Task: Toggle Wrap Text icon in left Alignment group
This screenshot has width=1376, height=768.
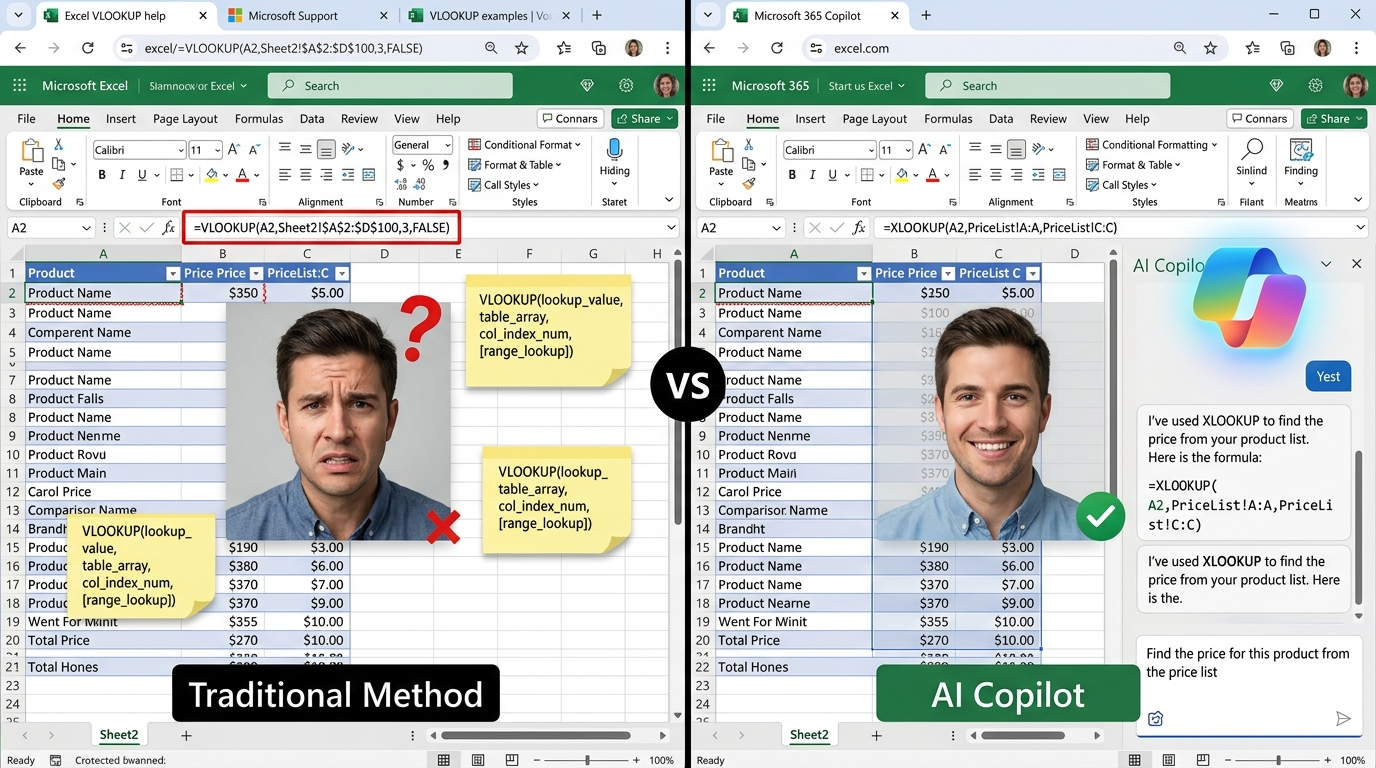Action: pos(370,175)
